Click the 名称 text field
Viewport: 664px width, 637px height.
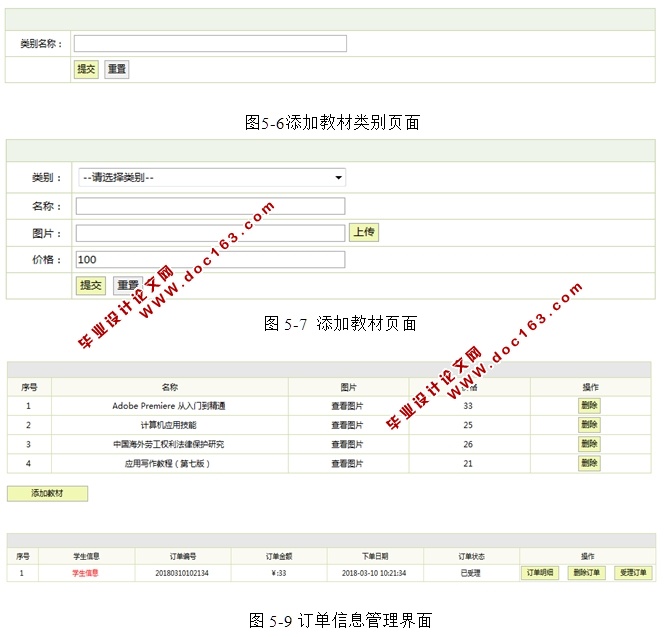tap(210, 206)
